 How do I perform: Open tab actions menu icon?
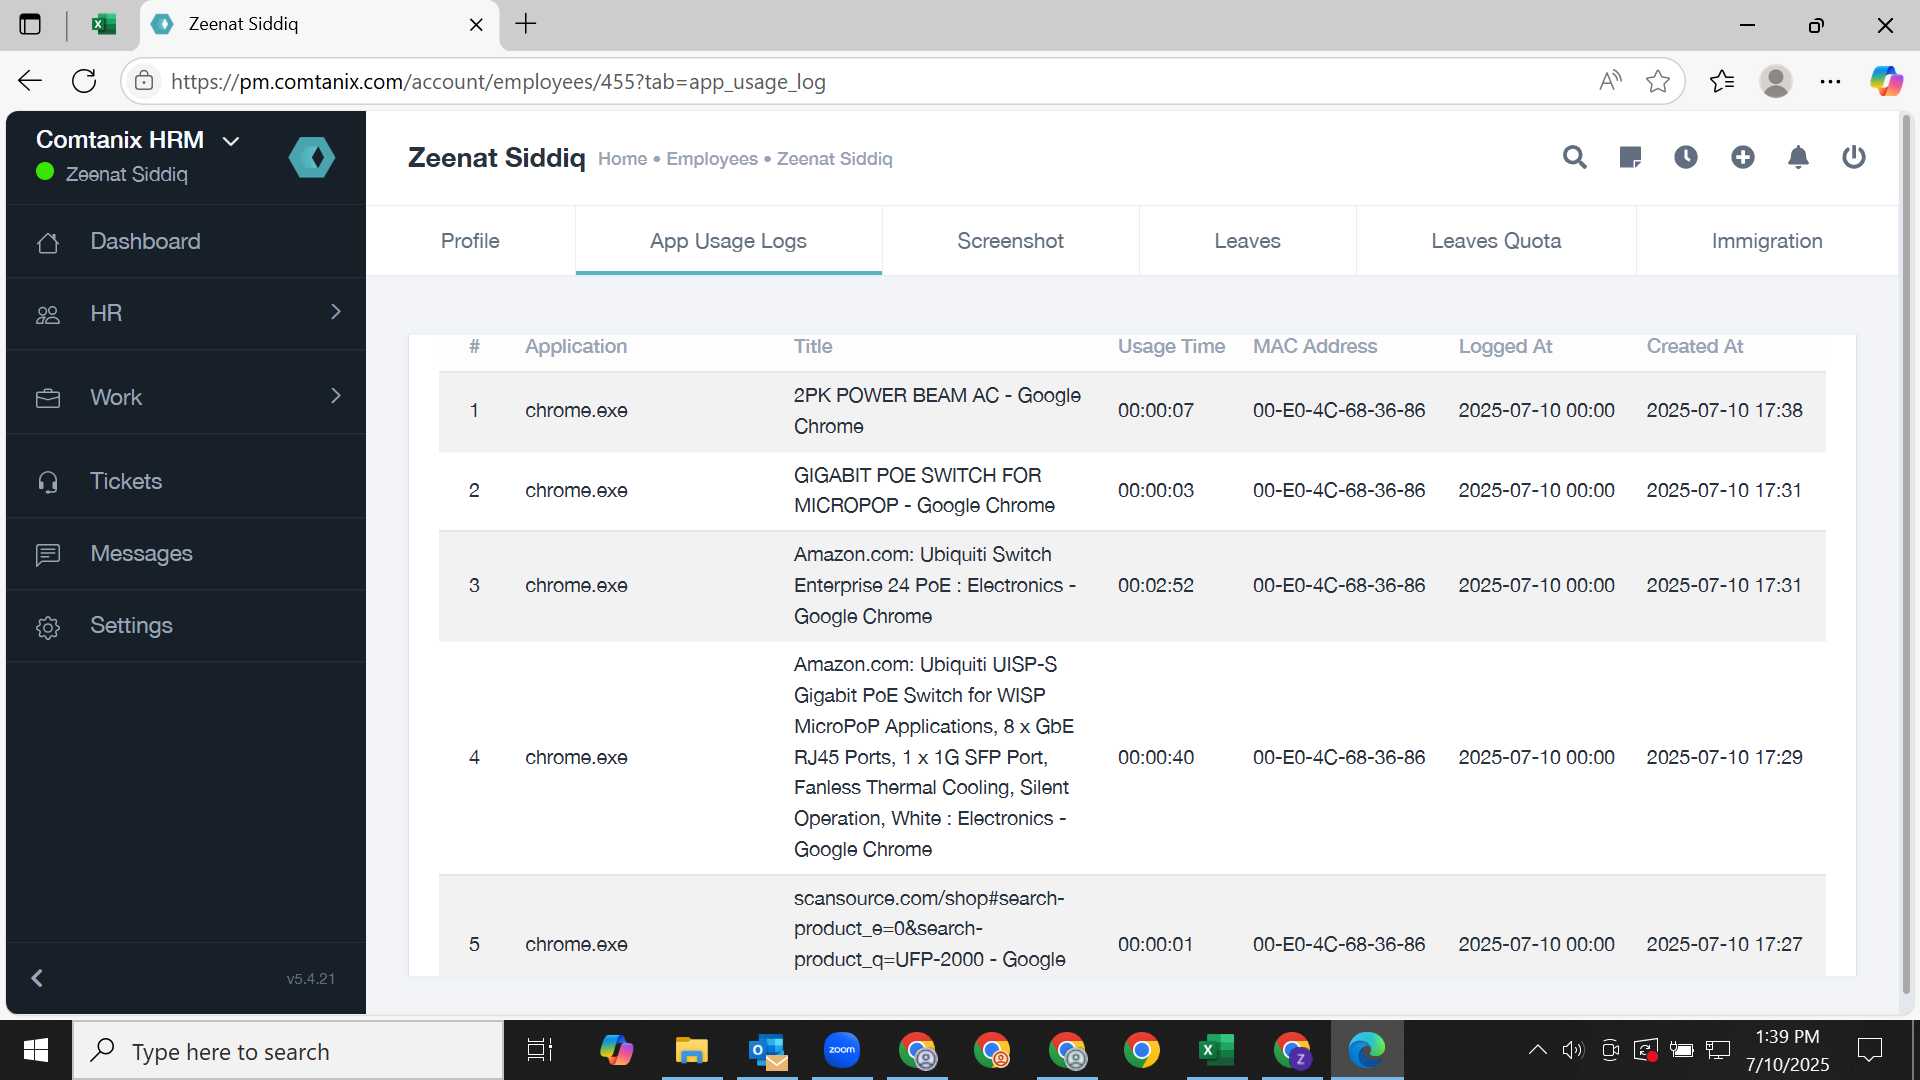(x=30, y=24)
